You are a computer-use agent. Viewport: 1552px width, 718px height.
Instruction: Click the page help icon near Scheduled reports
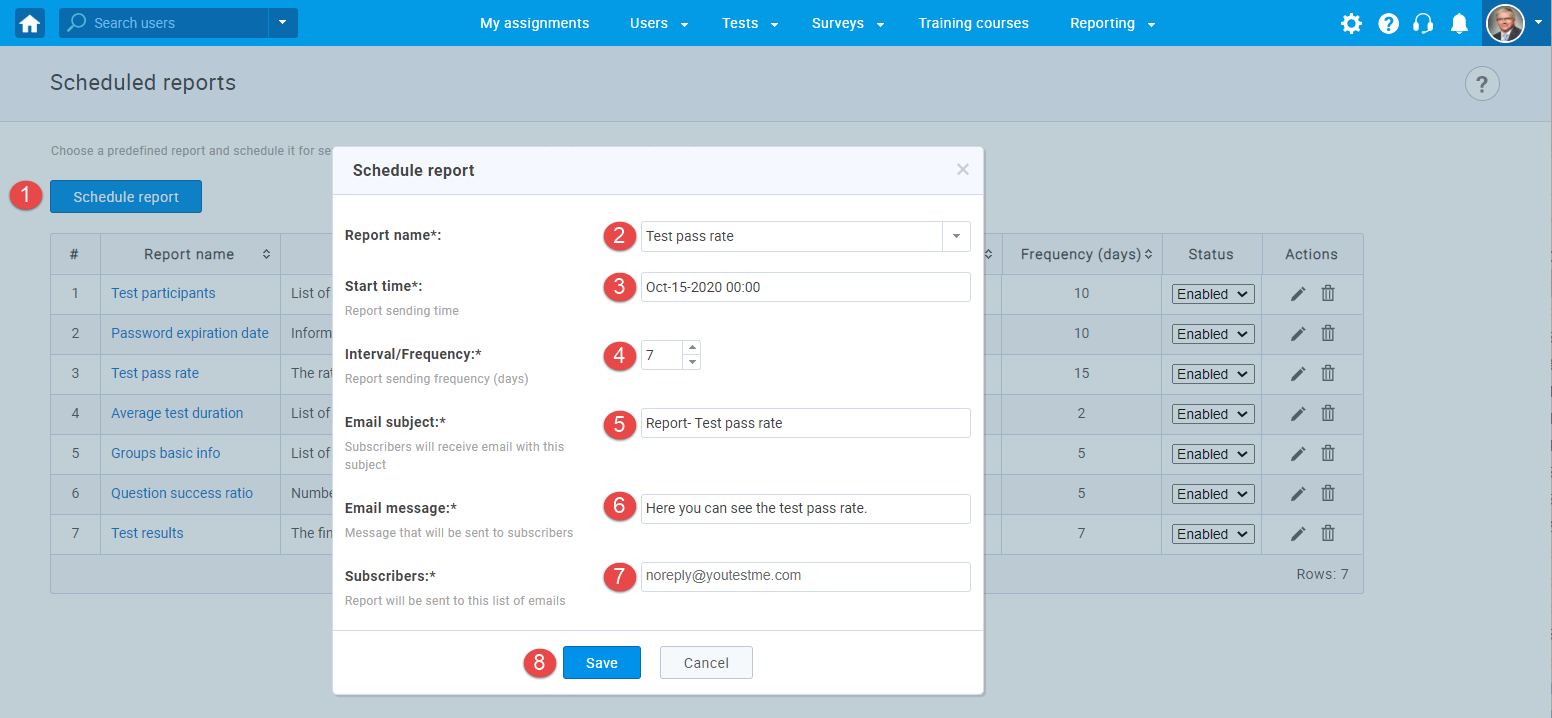[1482, 83]
